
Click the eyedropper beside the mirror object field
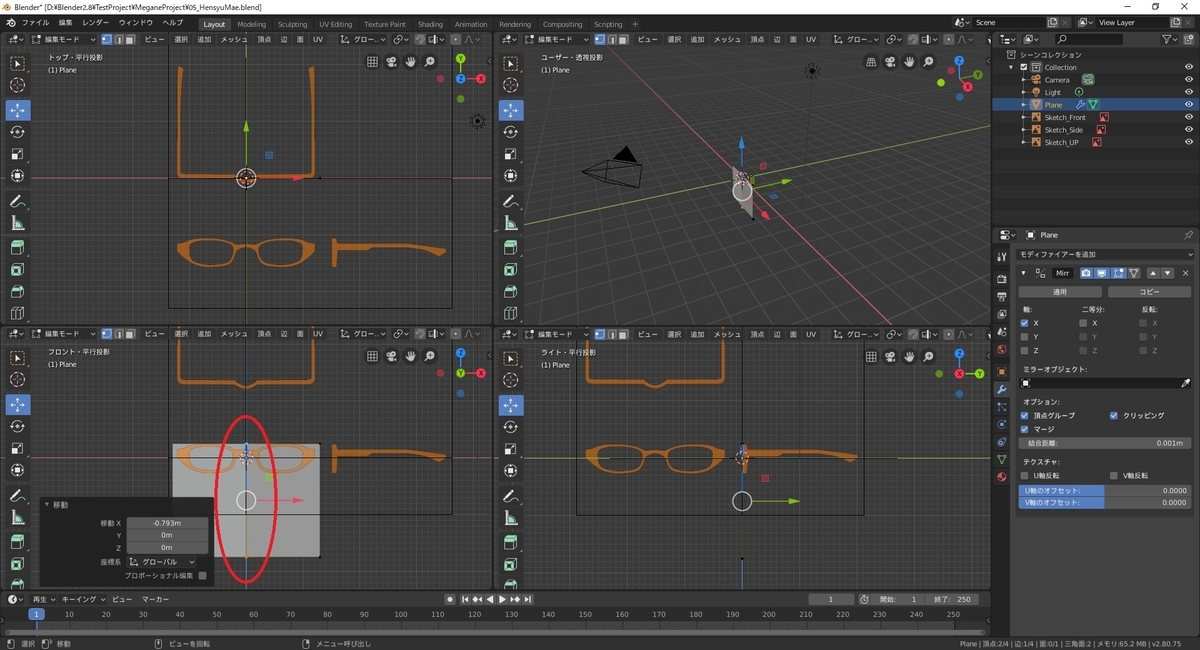(1186, 383)
